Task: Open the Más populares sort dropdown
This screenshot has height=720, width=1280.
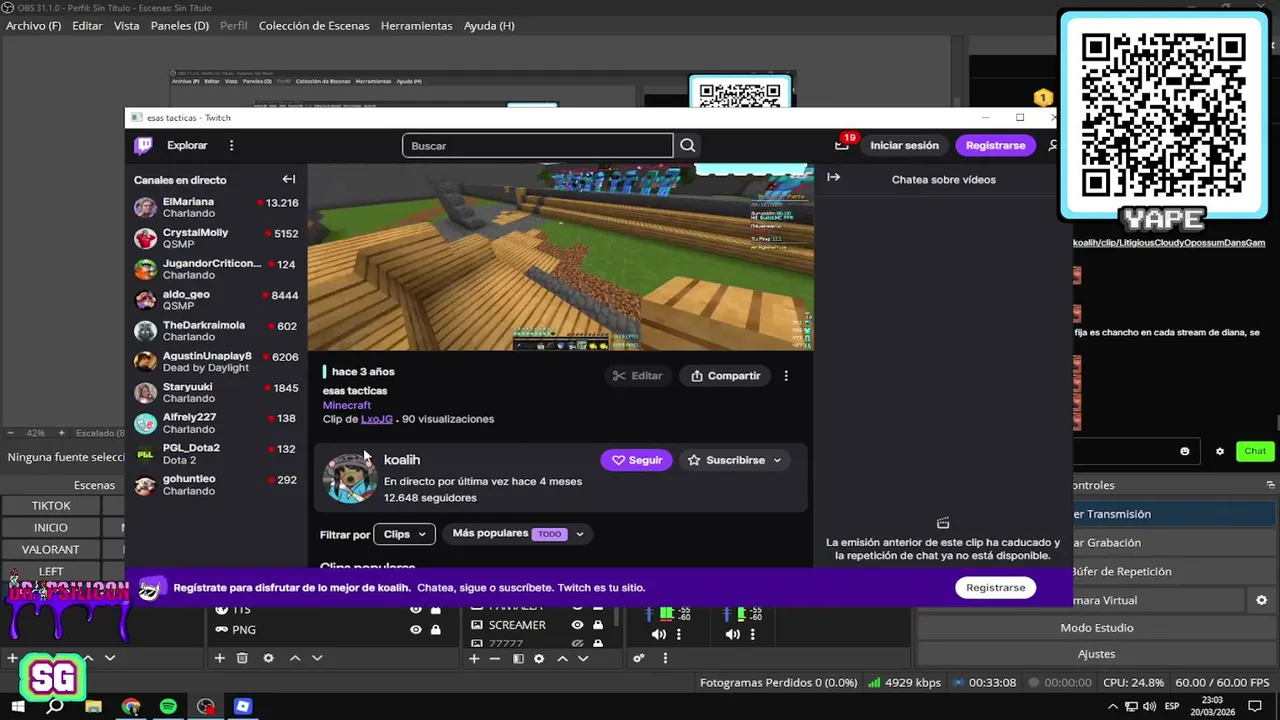Action: tap(518, 534)
